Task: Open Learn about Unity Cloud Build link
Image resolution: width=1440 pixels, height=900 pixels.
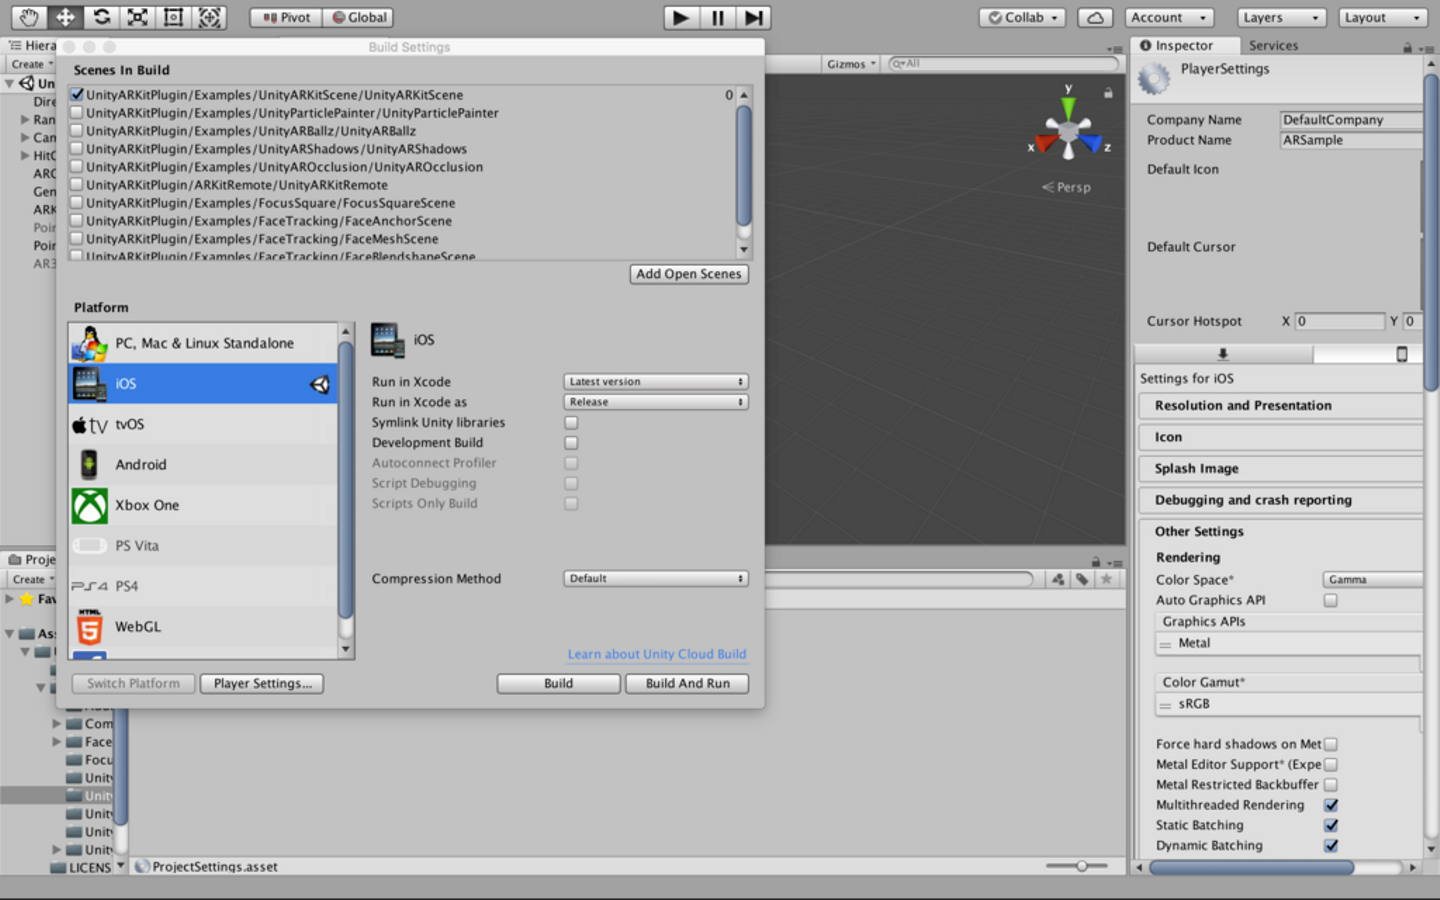Action: tap(657, 654)
